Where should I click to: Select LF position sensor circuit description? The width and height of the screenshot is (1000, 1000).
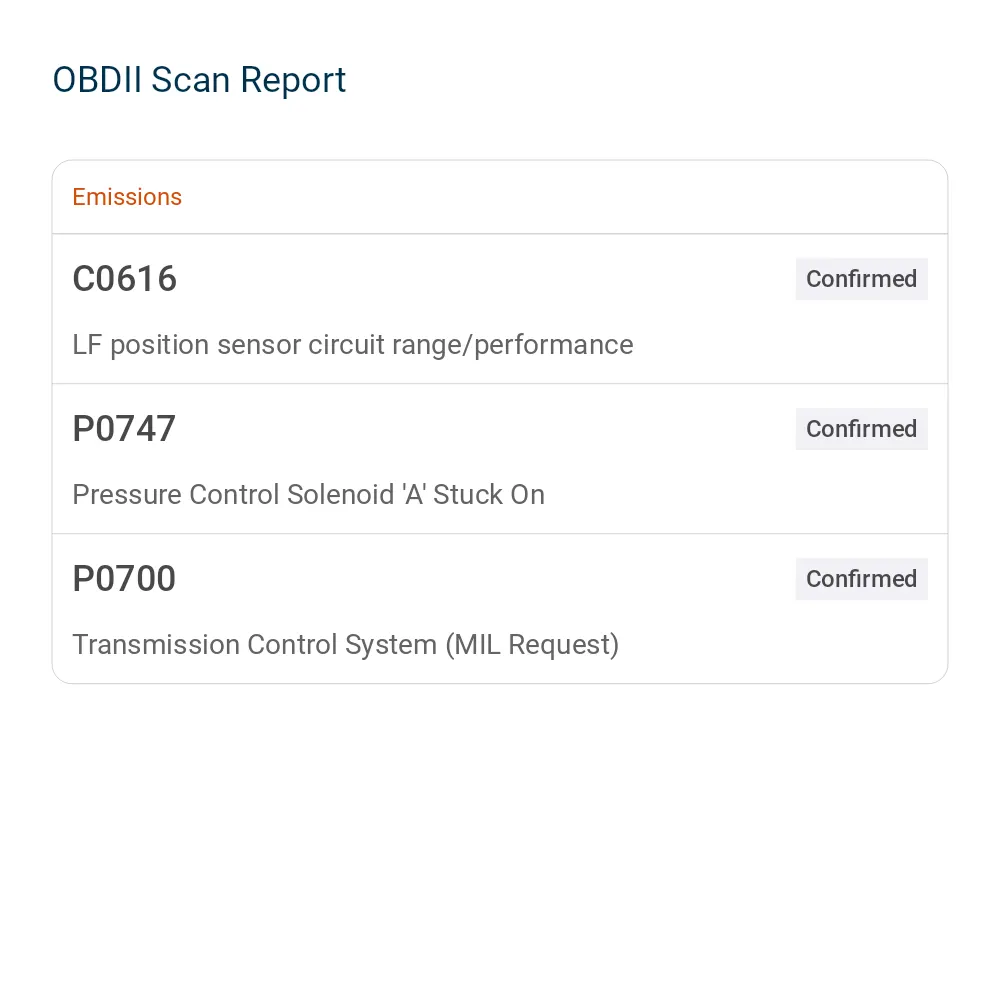tap(353, 345)
